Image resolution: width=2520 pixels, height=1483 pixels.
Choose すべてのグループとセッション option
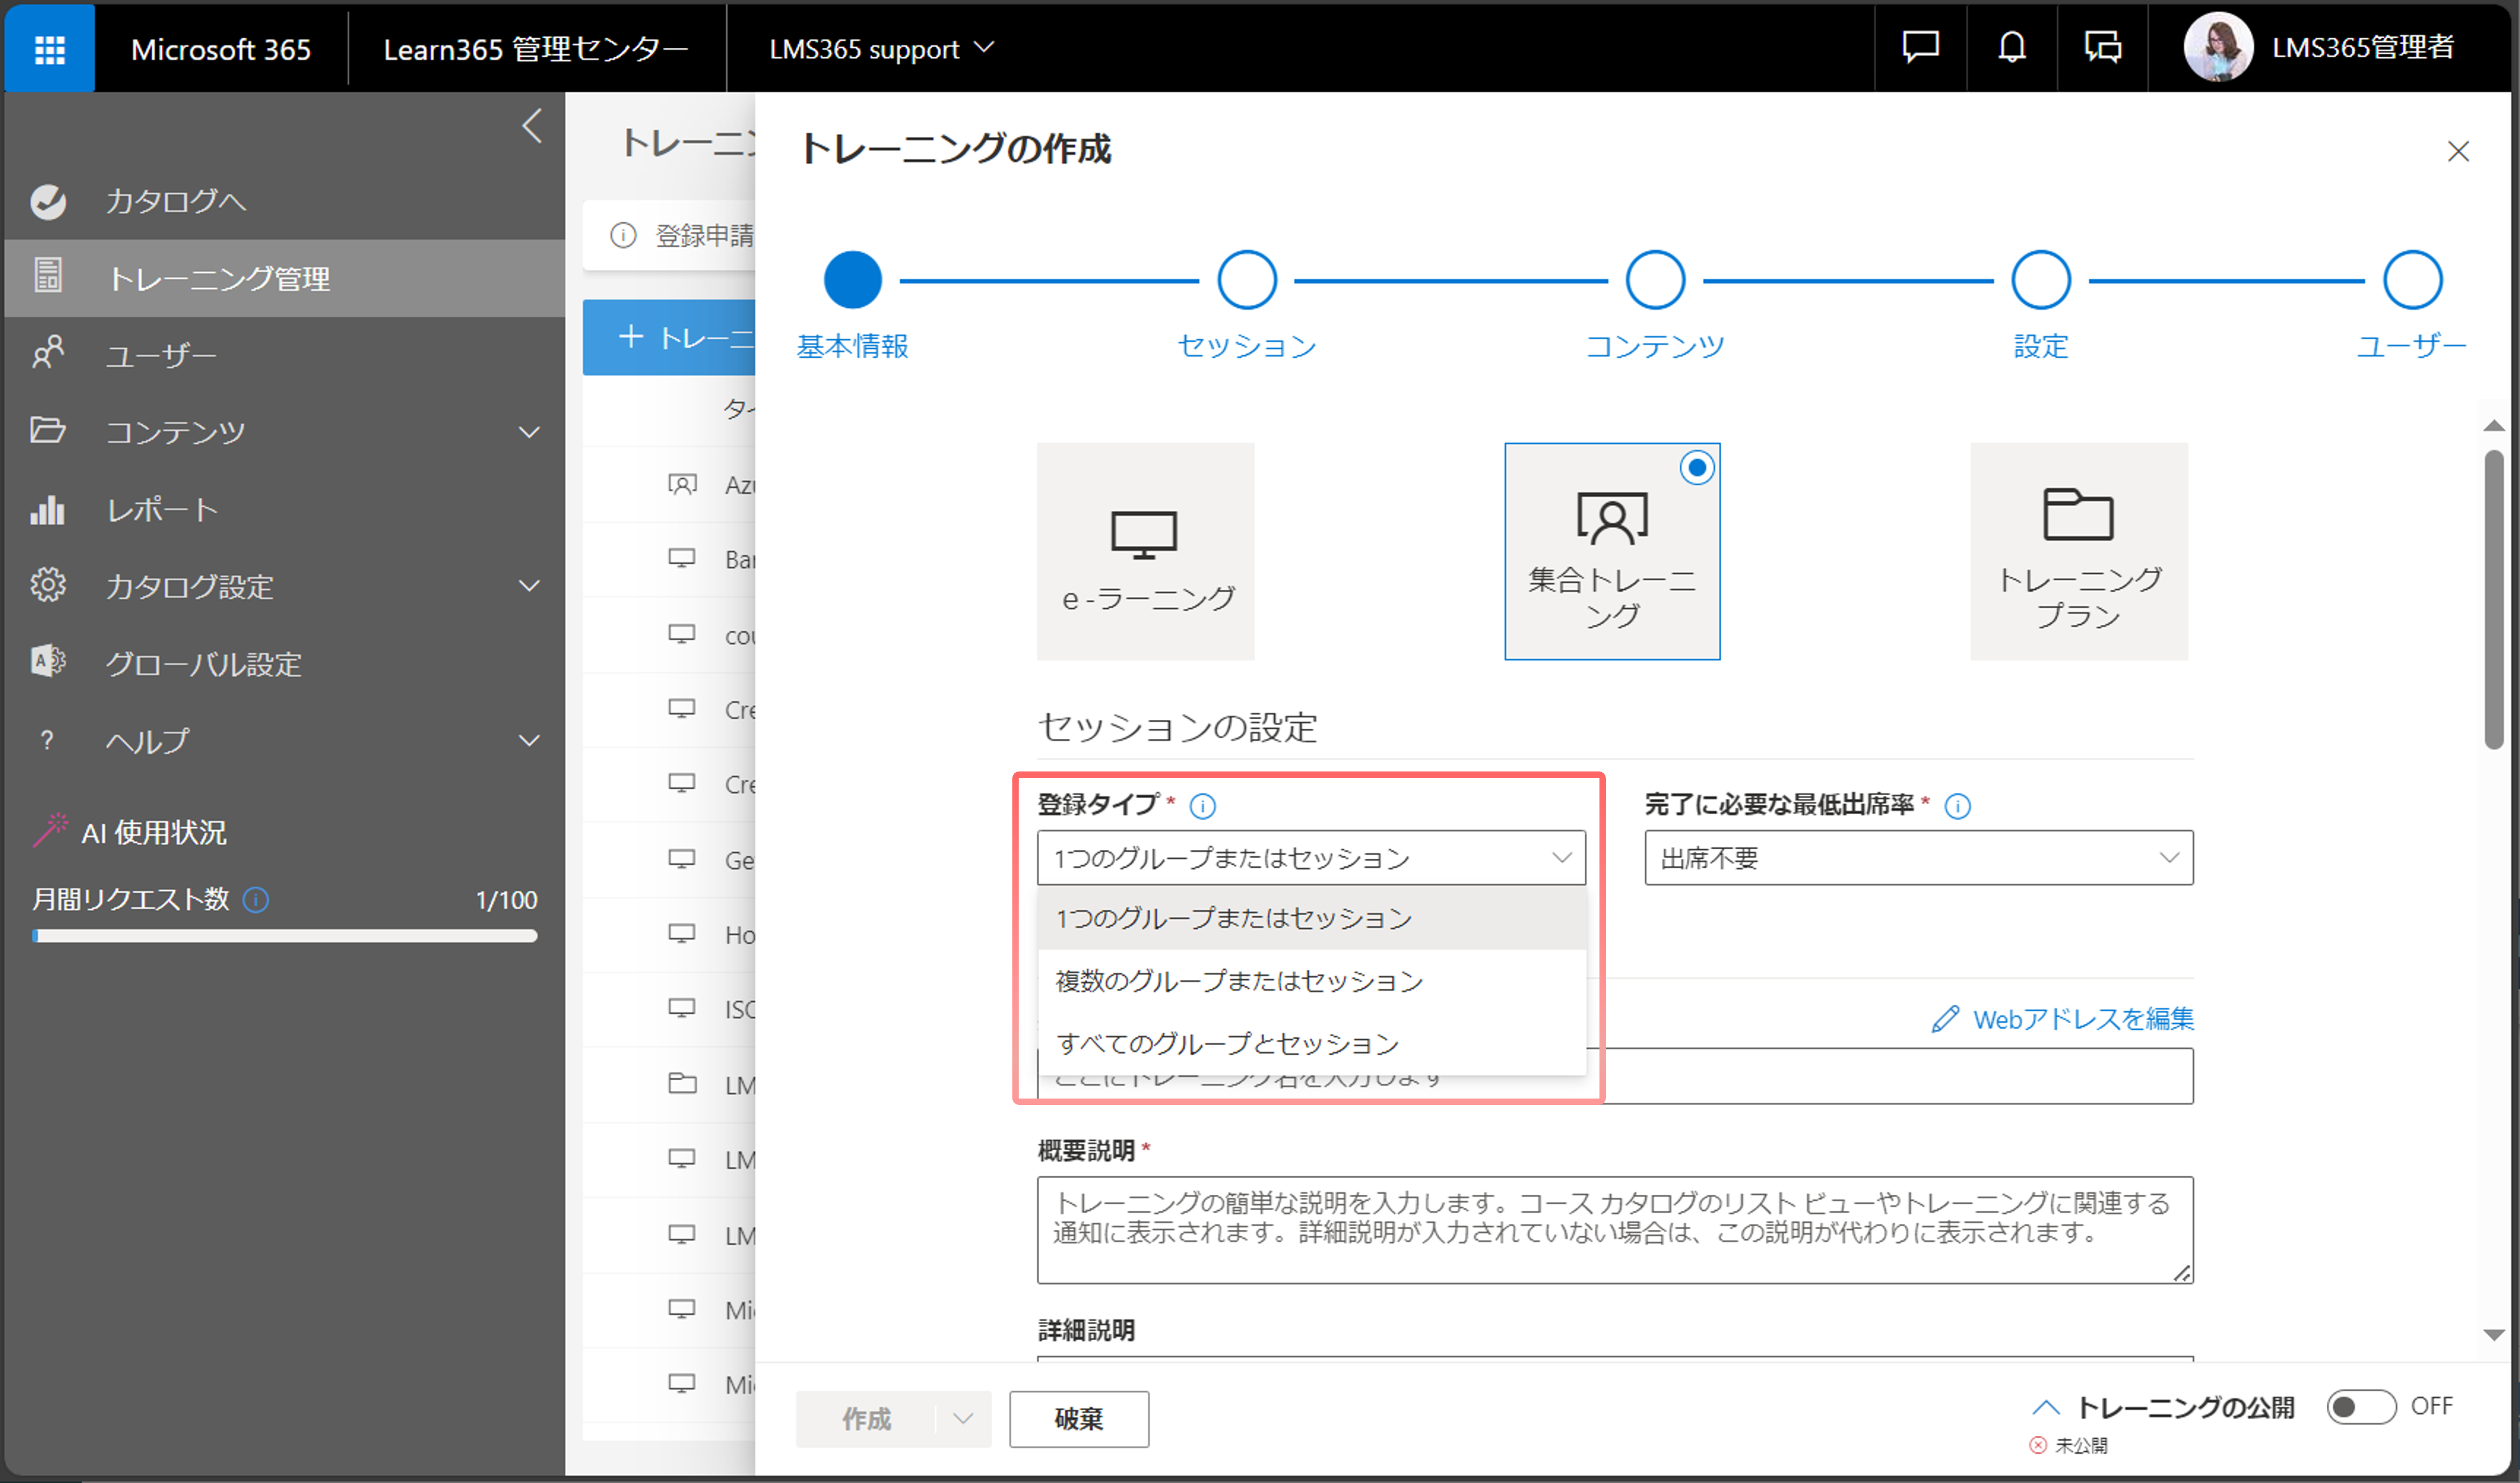pyautogui.click(x=1312, y=1043)
